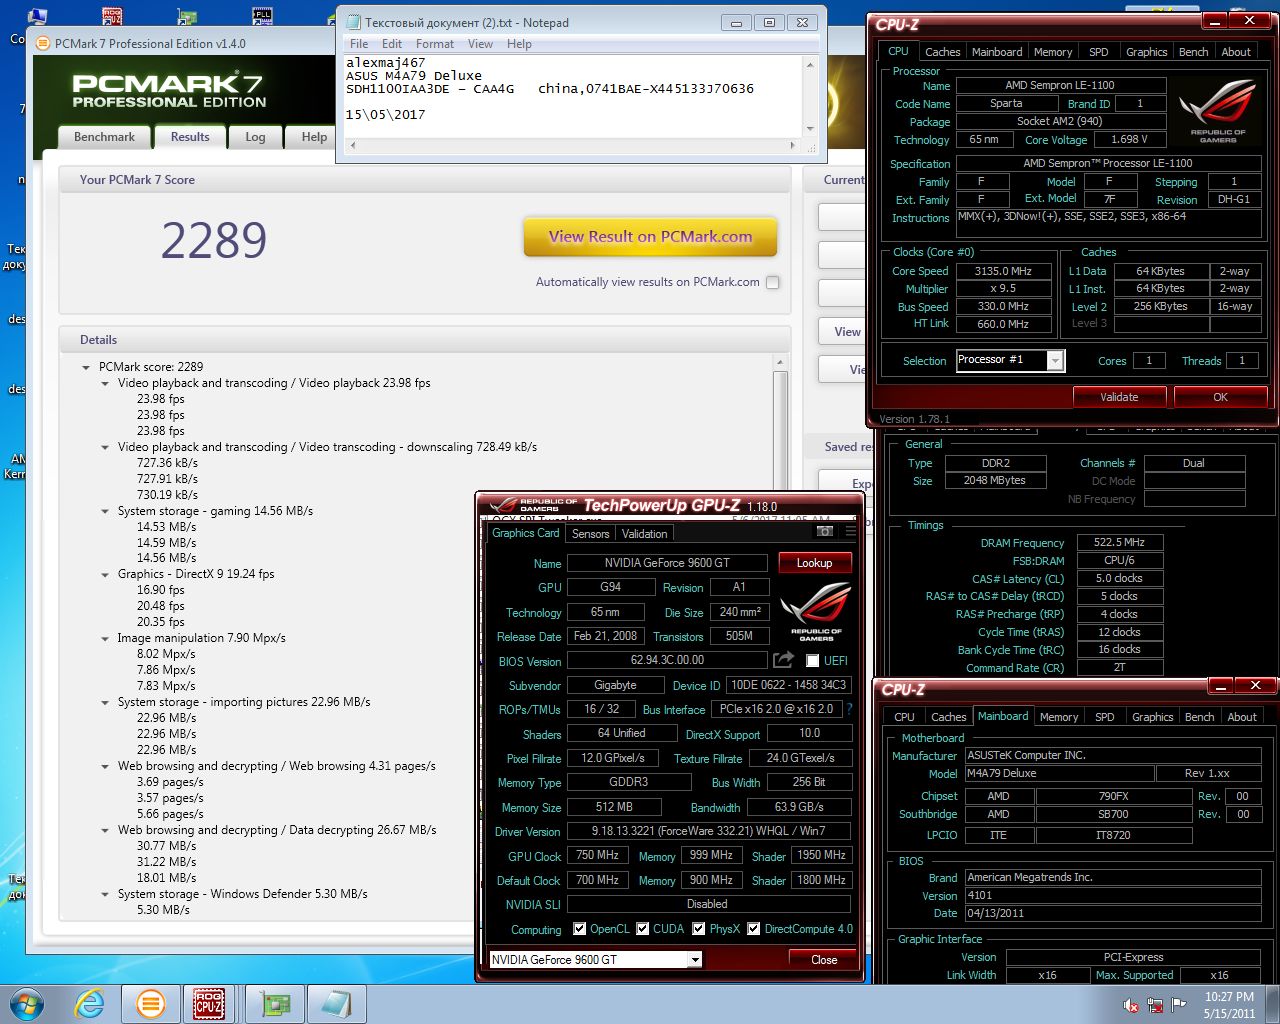Click the Notepad horizontal scrollbar
1280x1024 pixels.
[x=573, y=146]
